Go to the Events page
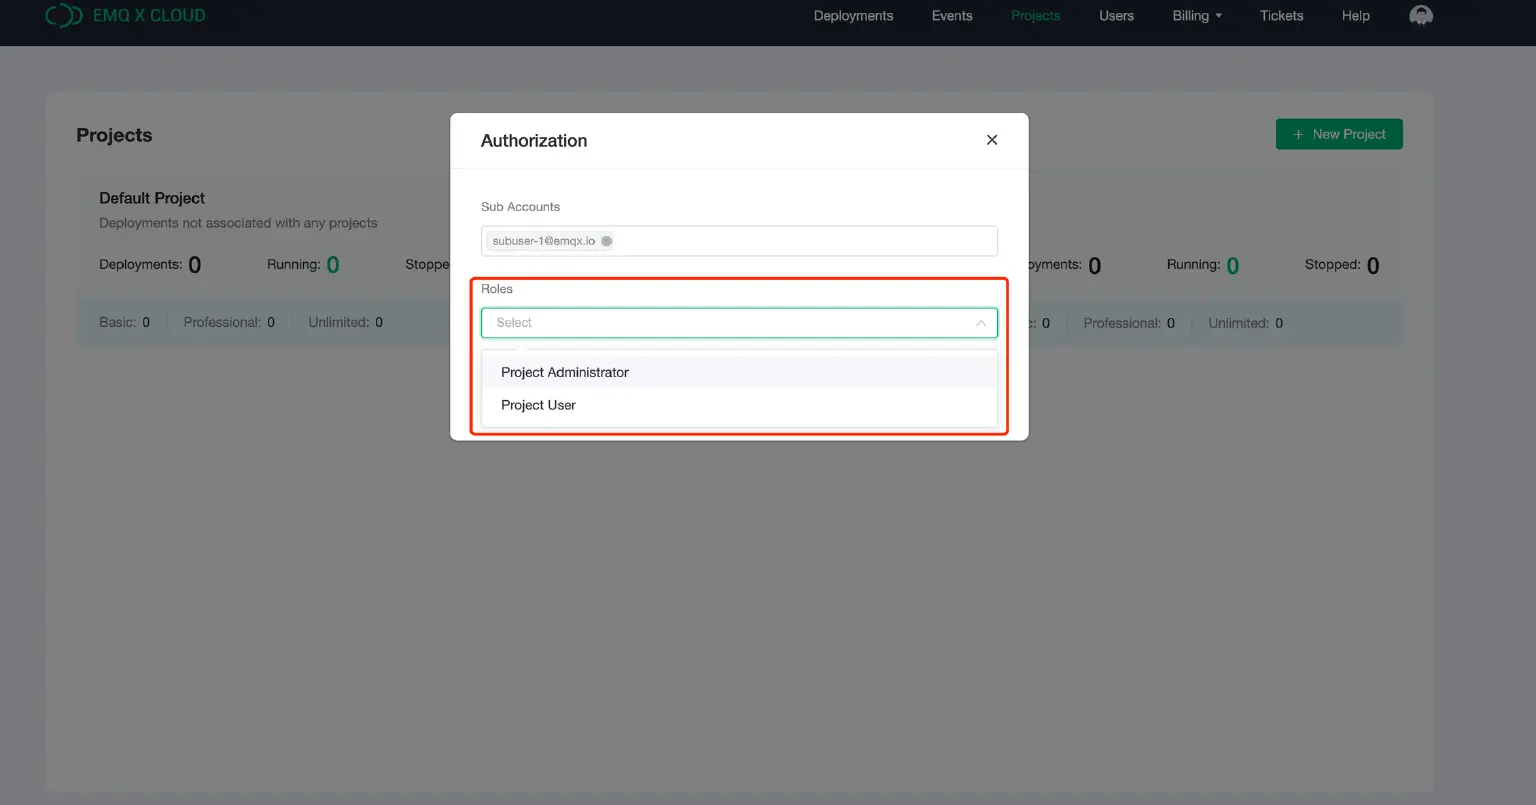1536x805 pixels. click(951, 16)
